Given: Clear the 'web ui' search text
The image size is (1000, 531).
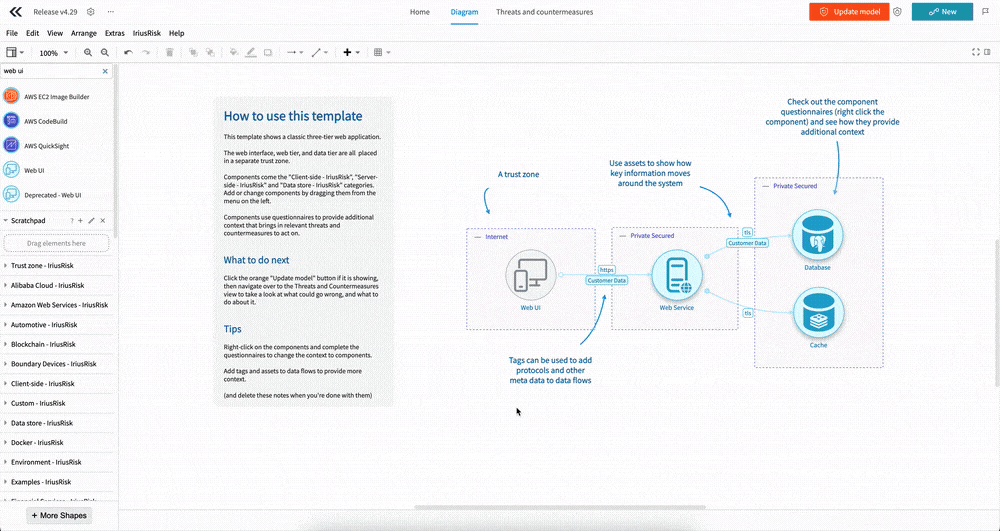Looking at the screenshot, I should pos(105,71).
